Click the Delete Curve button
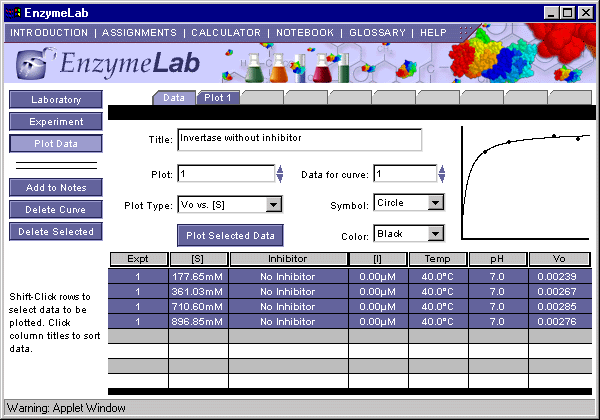 pos(57,210)
